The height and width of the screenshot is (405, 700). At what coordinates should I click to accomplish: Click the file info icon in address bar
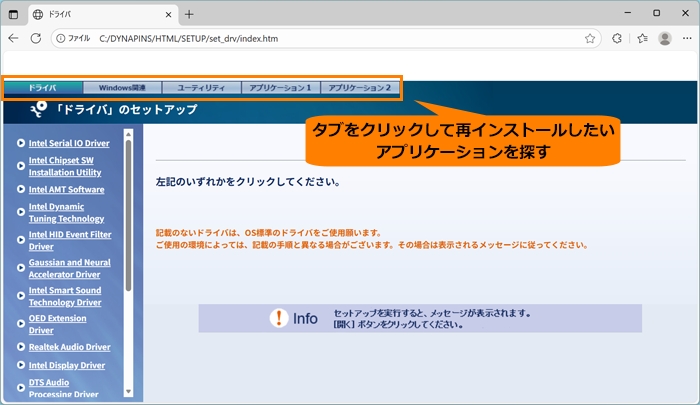[61, 38]
